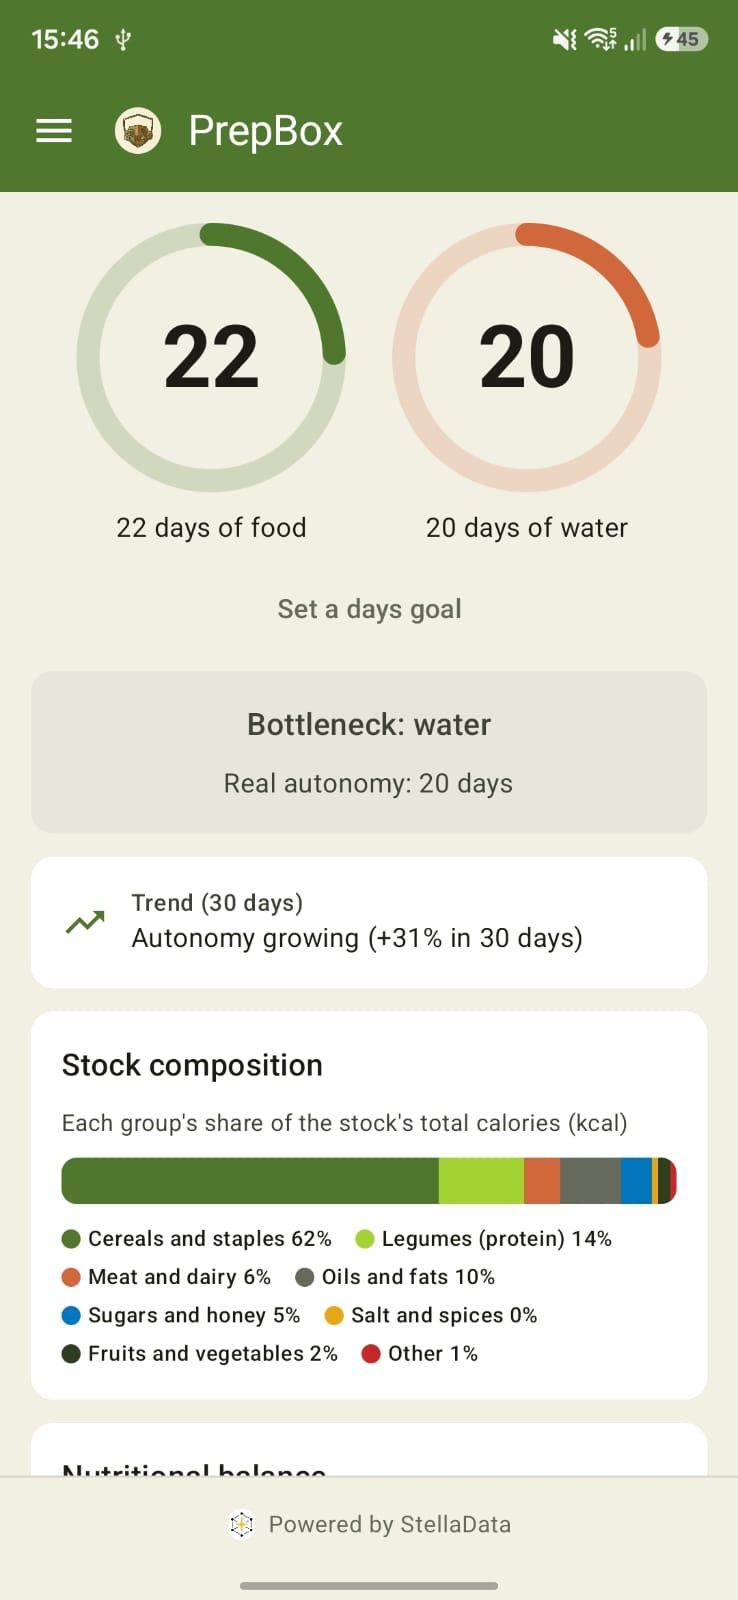Open the 30-day Trend card
Image resolution: width=738 pixels, height=1600 pixels.
pyautogui.click(x=369, y=922)
